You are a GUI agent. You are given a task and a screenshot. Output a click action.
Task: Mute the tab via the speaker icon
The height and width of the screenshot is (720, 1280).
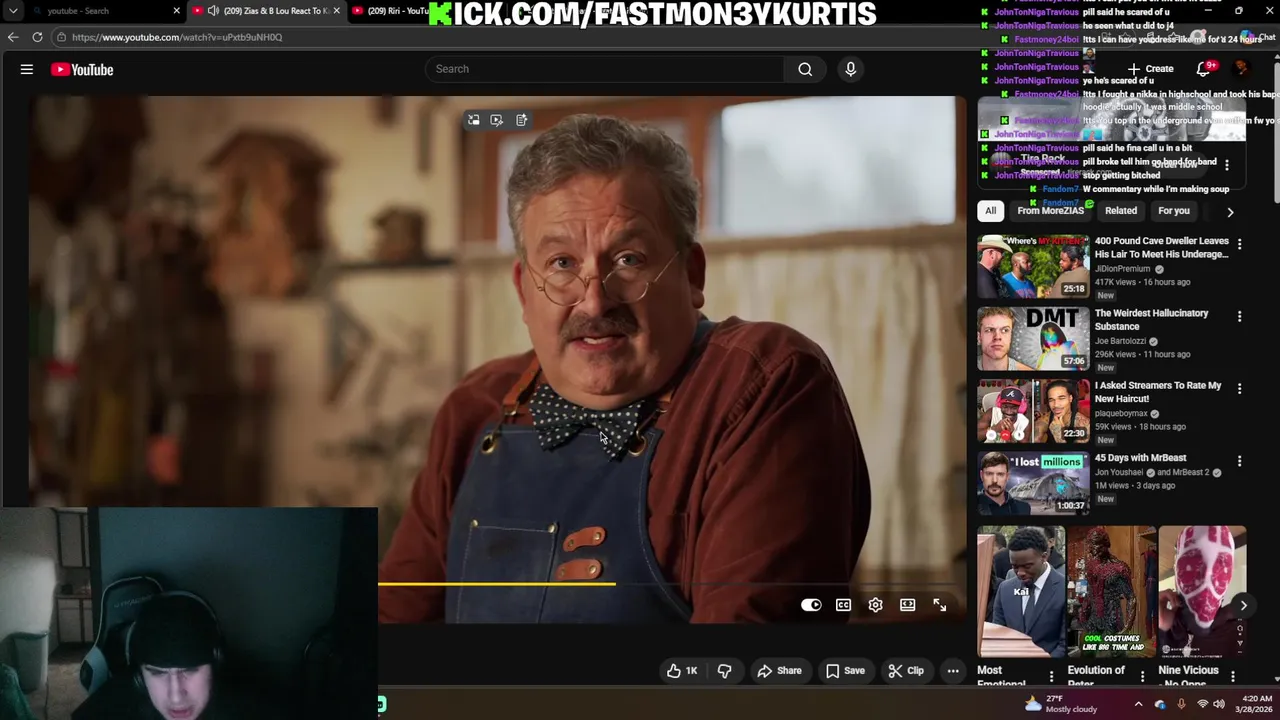[x=213, y=11]
